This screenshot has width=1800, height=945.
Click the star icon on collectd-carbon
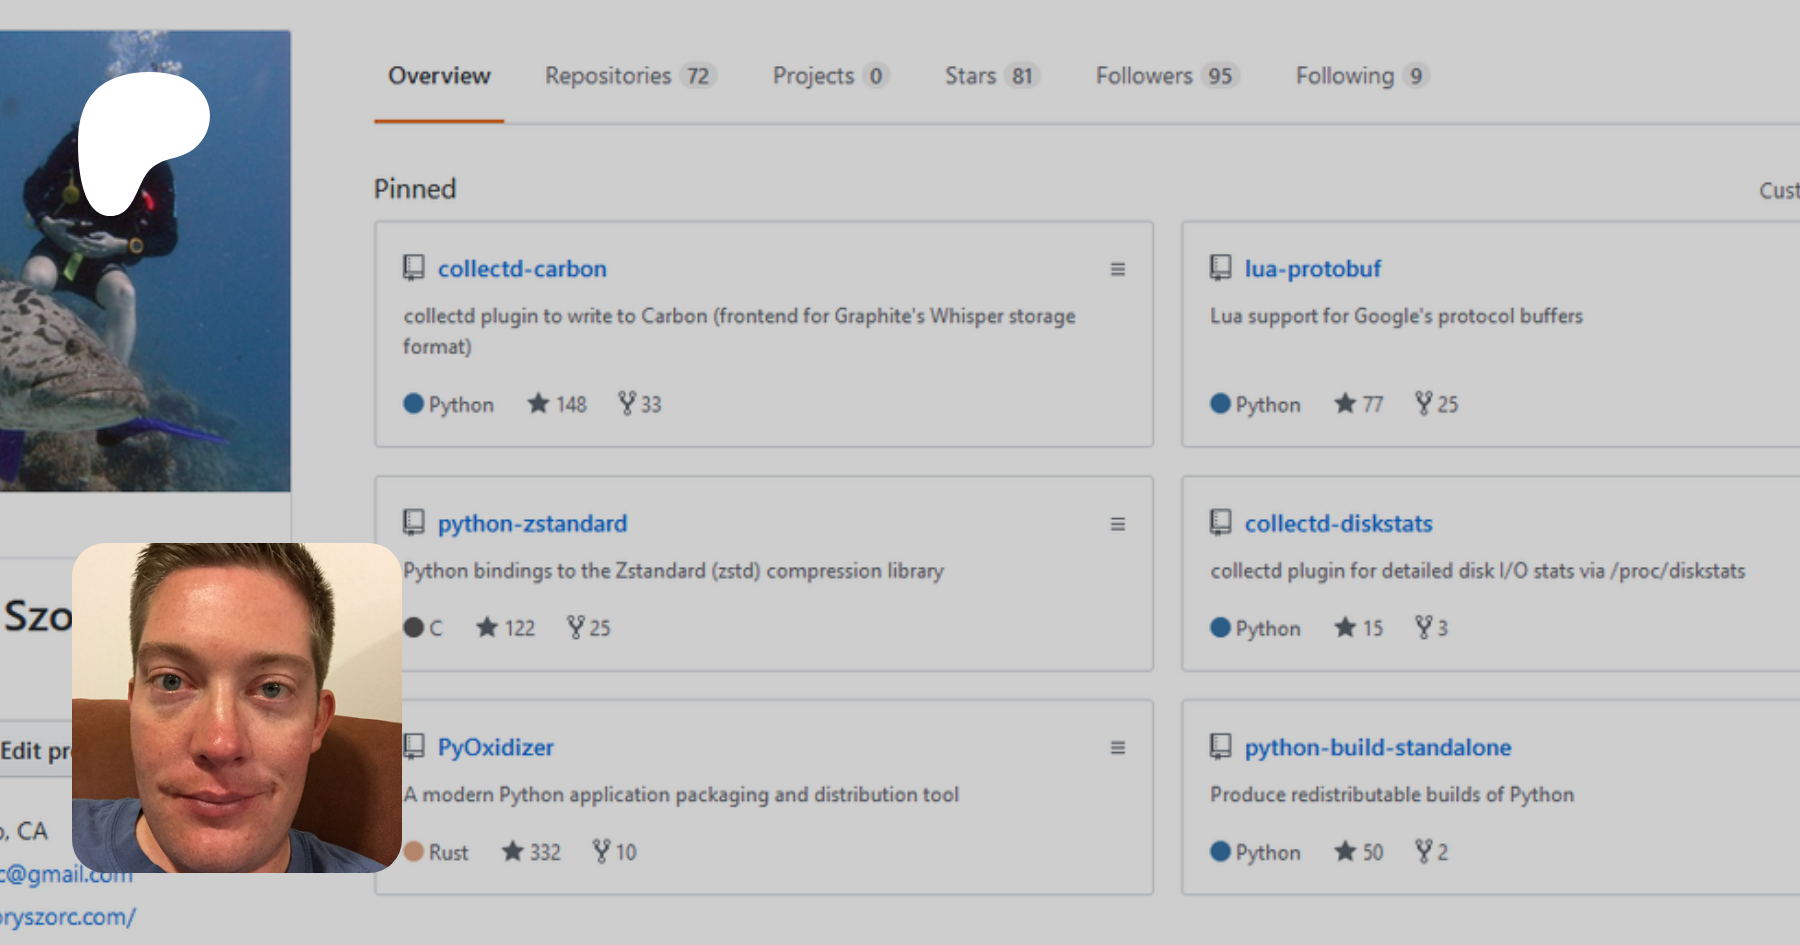tap(538, 404)
